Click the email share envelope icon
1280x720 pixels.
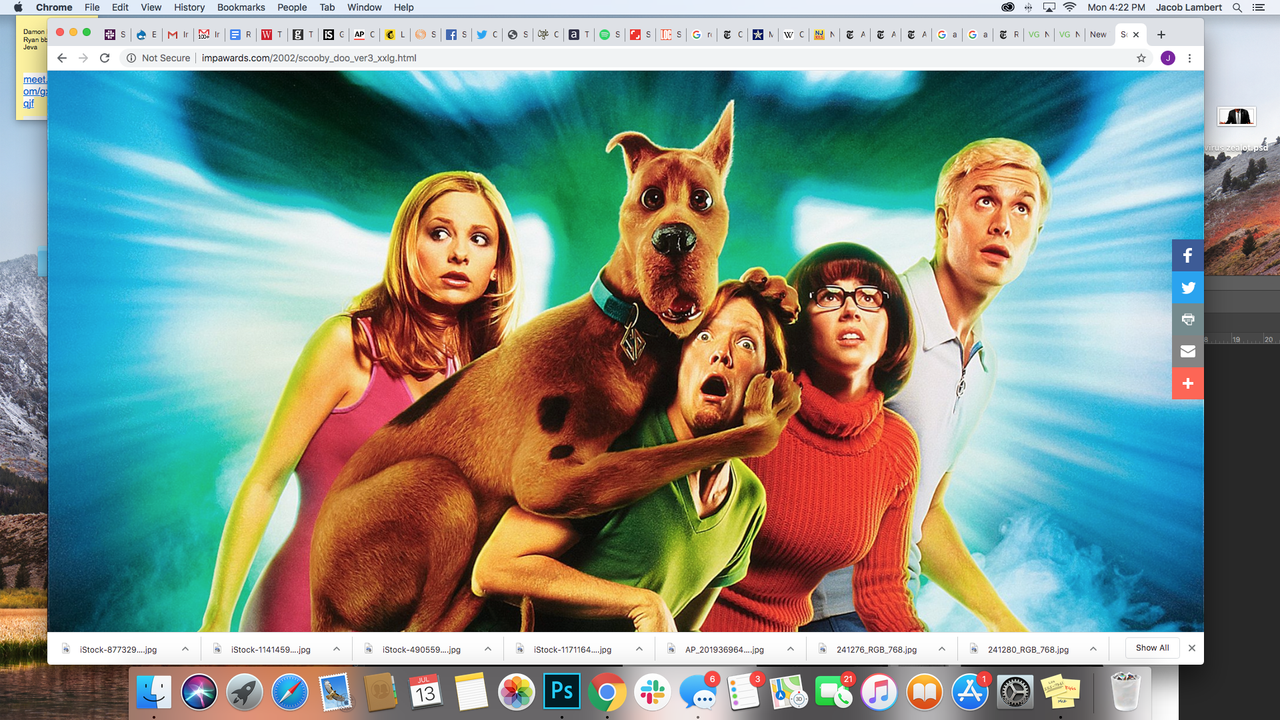pos(1188,352)
